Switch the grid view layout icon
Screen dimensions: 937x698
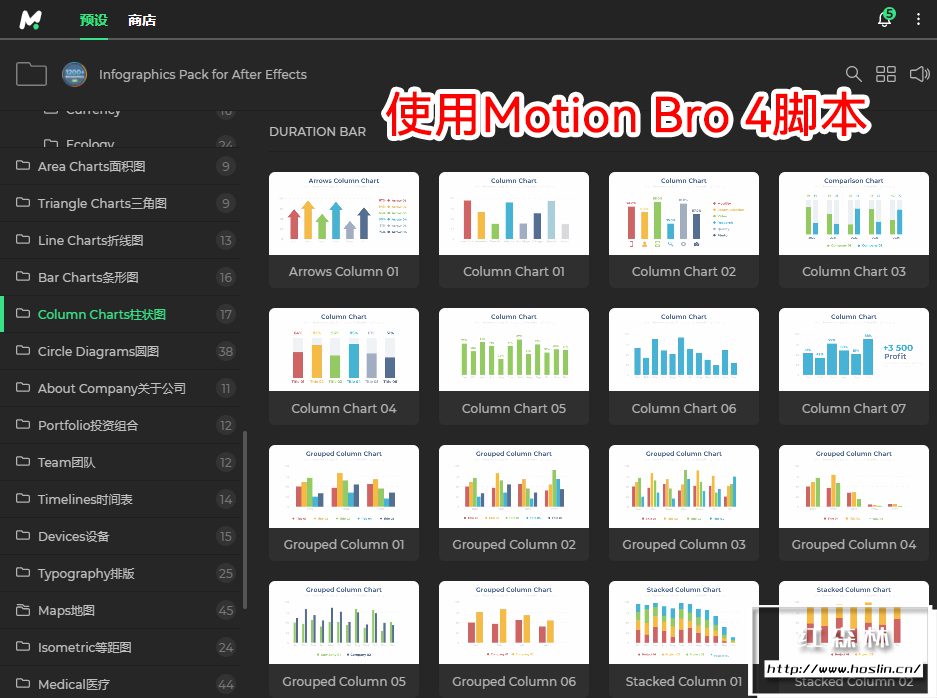tap(886, 74)
